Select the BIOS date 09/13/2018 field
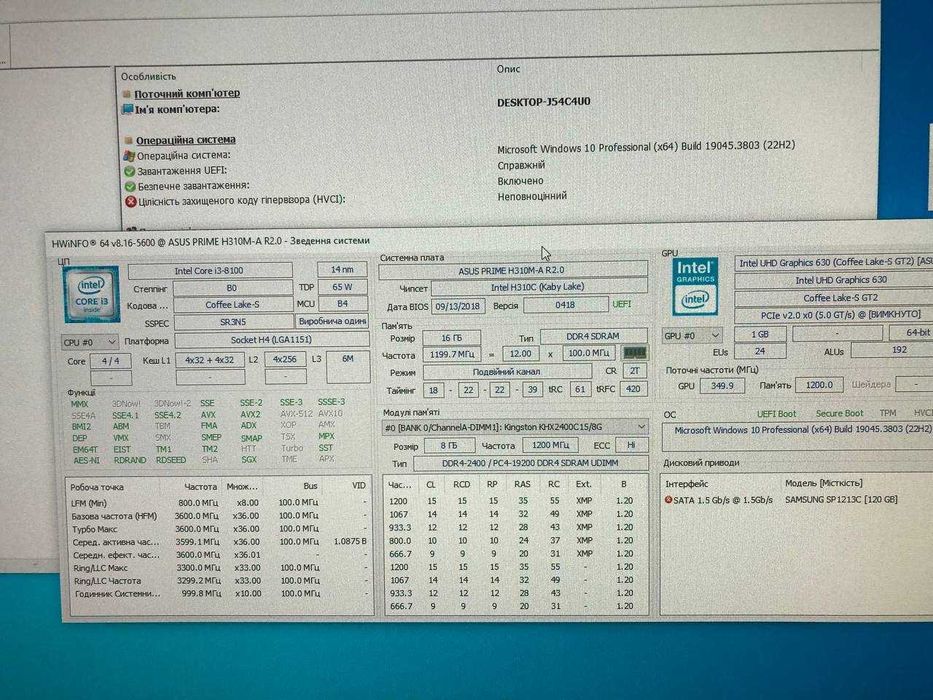 click(x=457, y=306)
